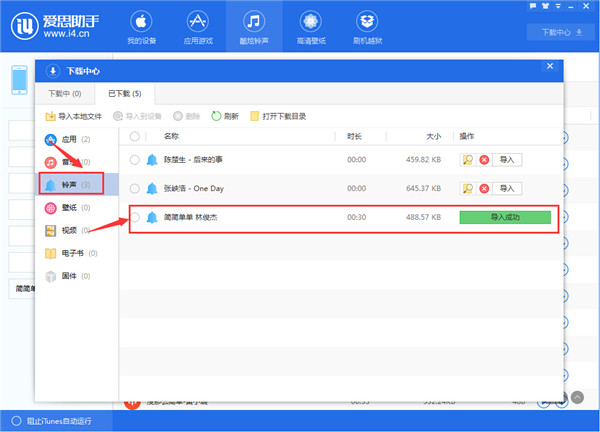Click 打开下载目录 folder toolbar item
The height and width of the screenshot is (432, 600).
pos(278,116)
